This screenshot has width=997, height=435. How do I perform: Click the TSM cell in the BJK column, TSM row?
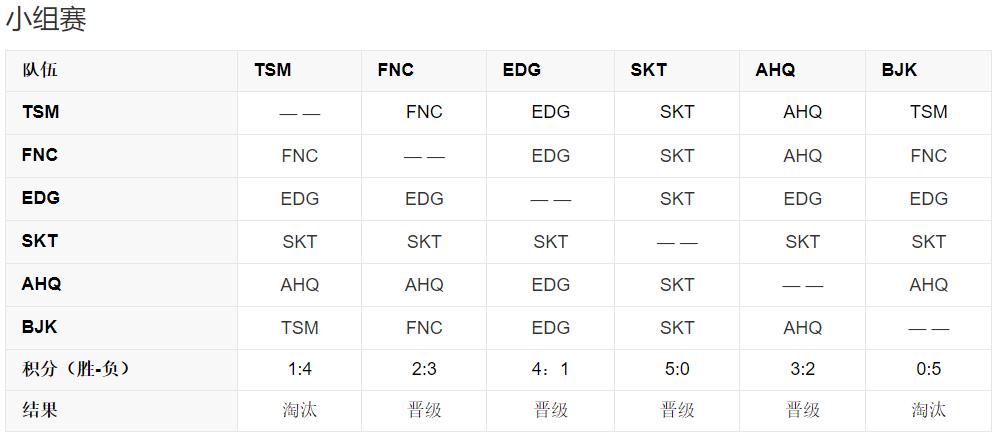(929, 112)
